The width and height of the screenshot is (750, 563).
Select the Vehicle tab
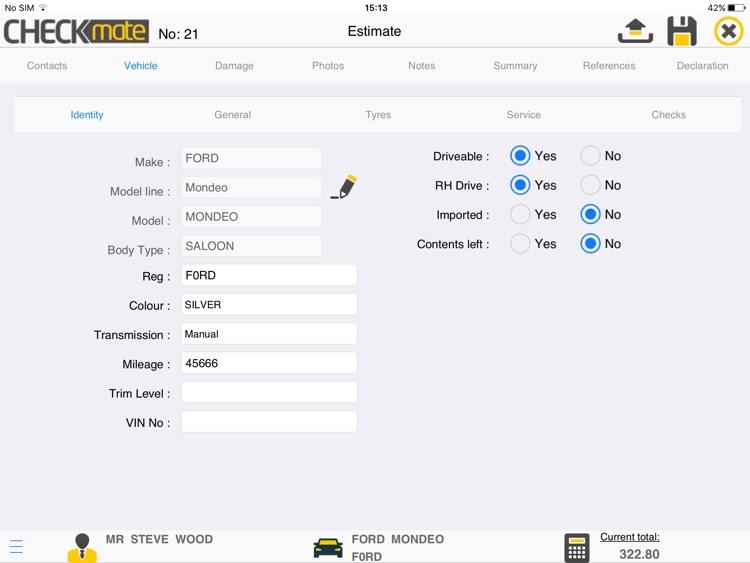[141, 66]
